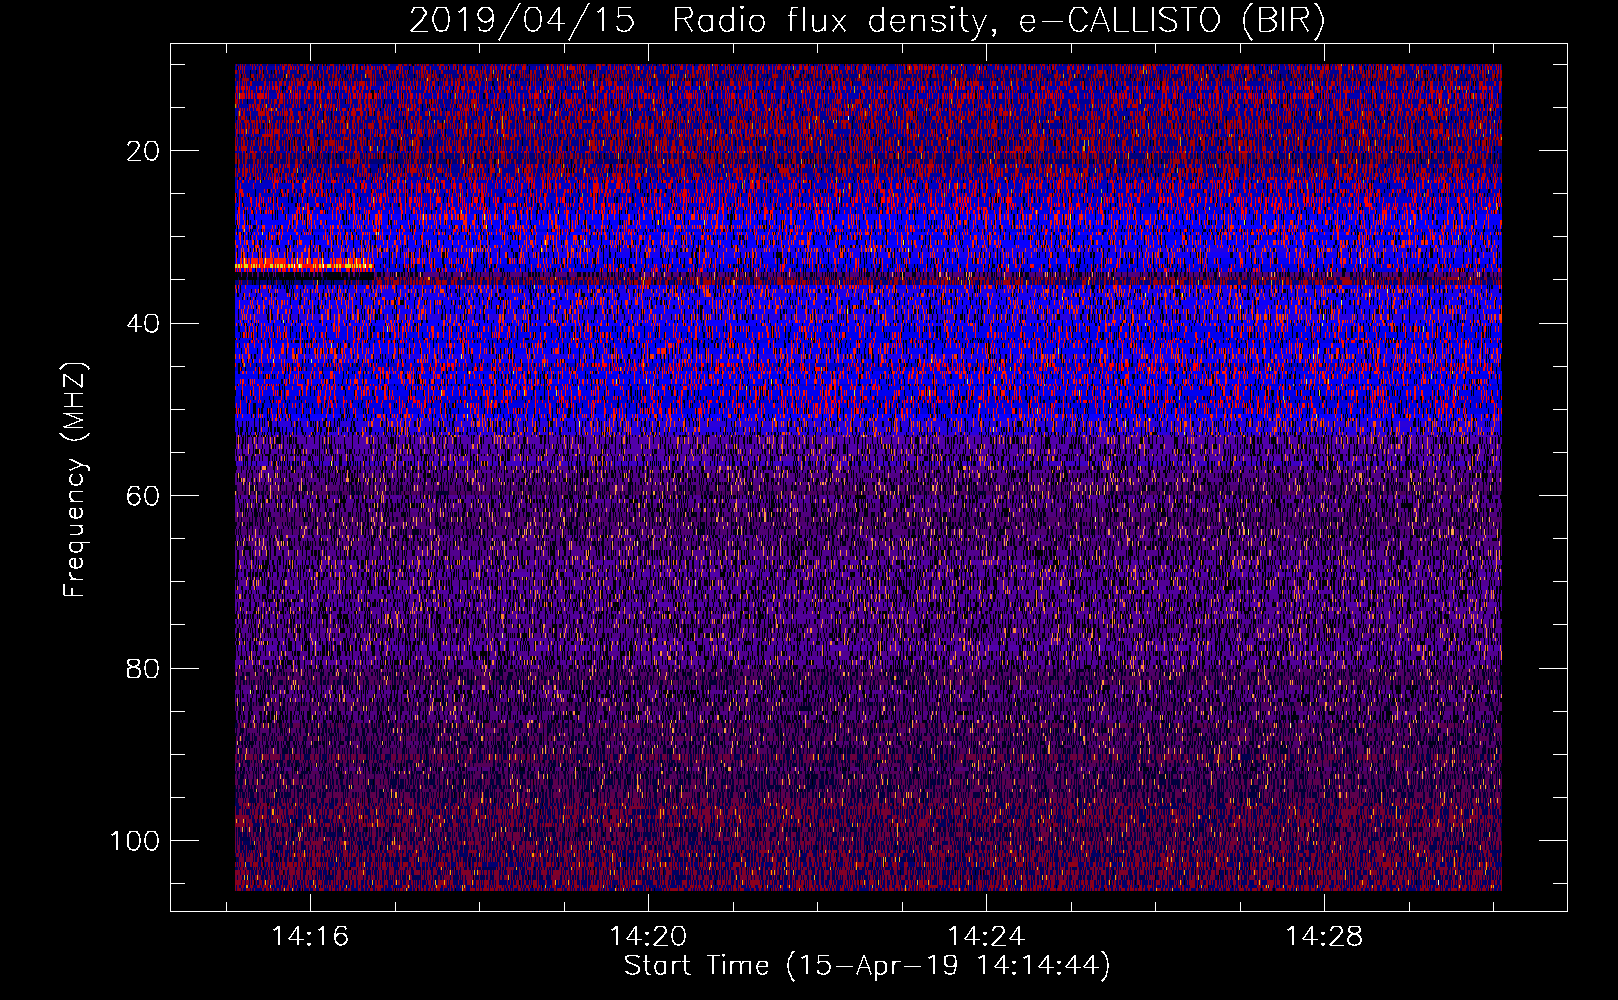Click the 14:28 time tick label
Image resolution: width=1618 pixels, height=1000 pixels.
coord(1324,937)
